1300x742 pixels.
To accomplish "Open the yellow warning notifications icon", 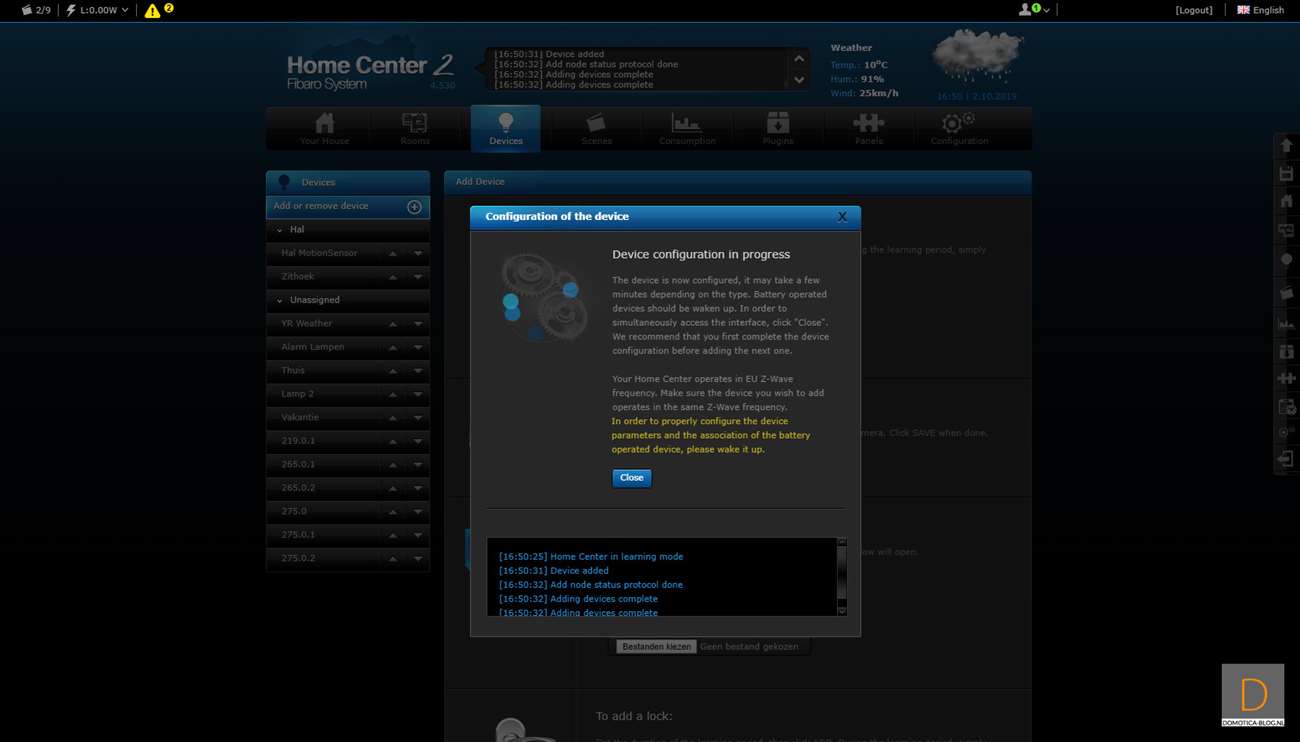I will 152,11.
